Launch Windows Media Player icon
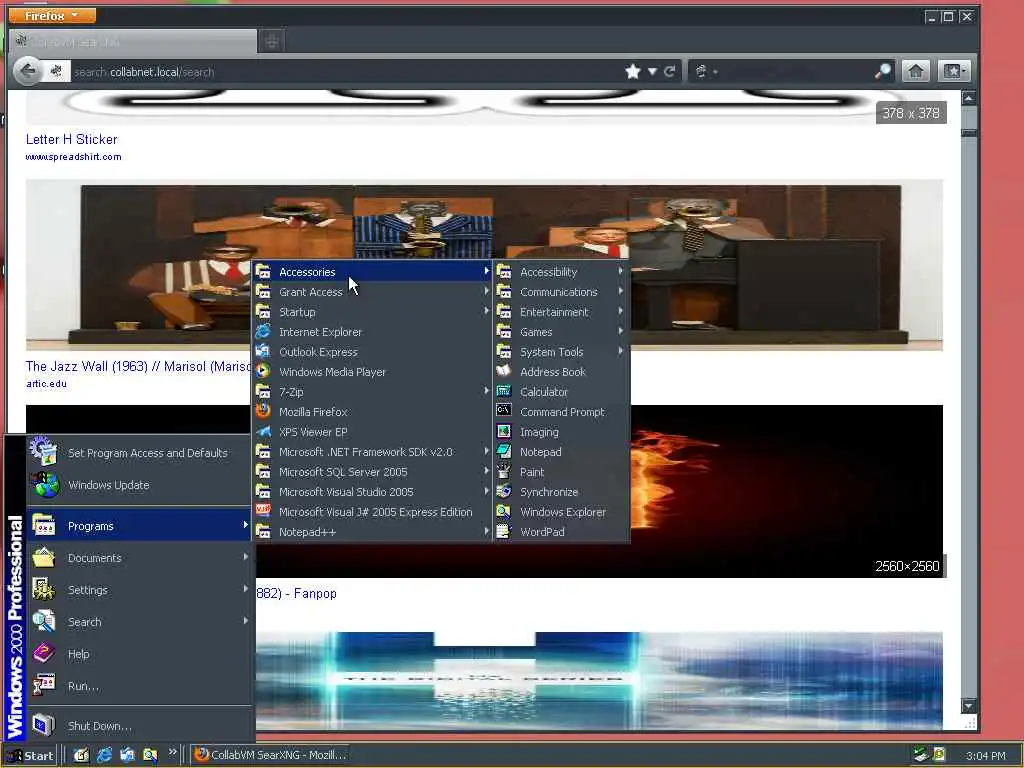Viewport: 1024px width, 768px height. [x=263, y=371]
